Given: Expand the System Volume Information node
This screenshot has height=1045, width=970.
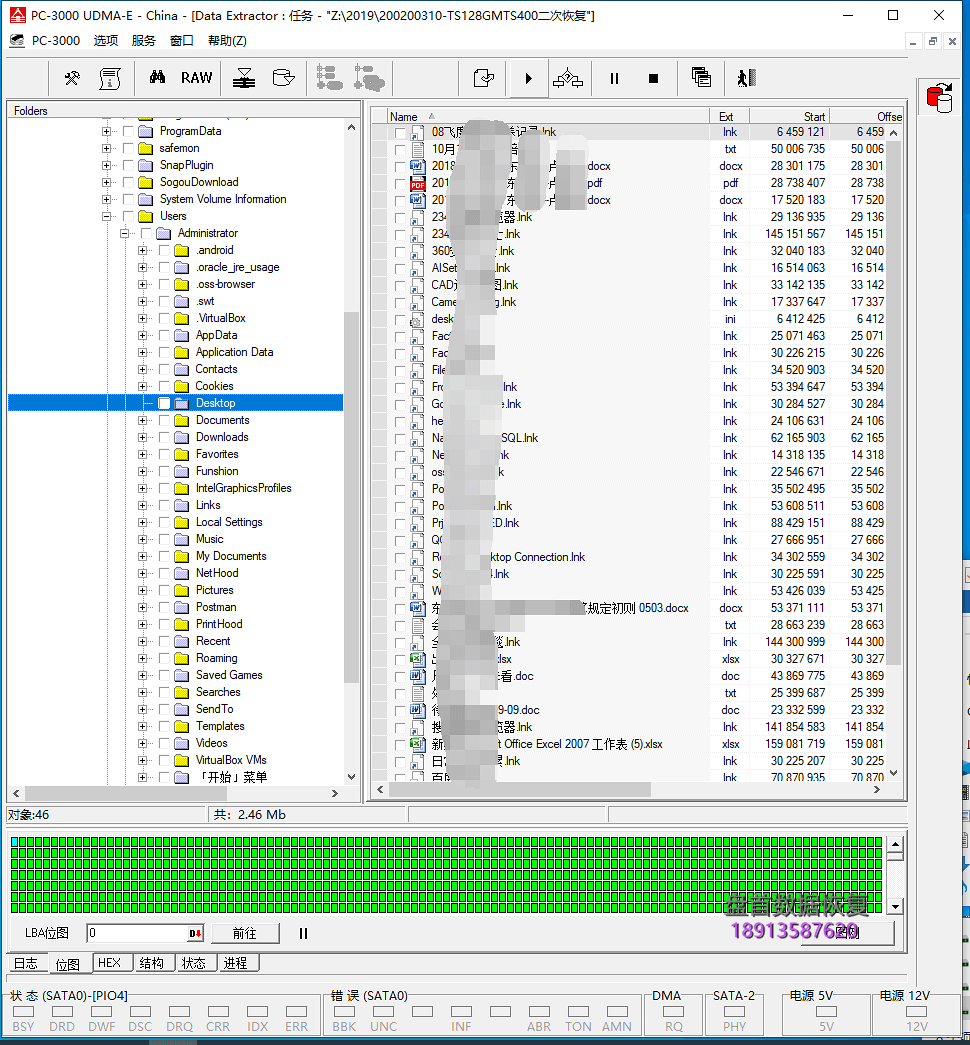Looking at the screenshot, I should (106, 199).
